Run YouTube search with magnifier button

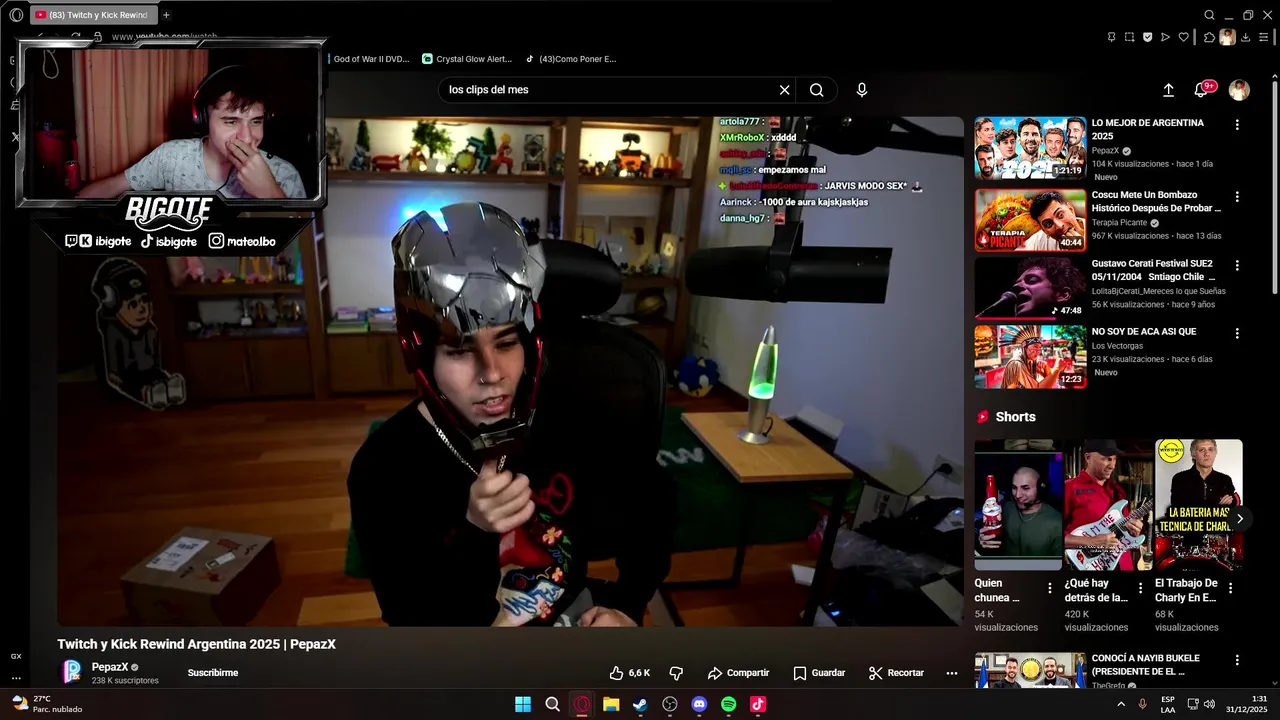(817, 90)
